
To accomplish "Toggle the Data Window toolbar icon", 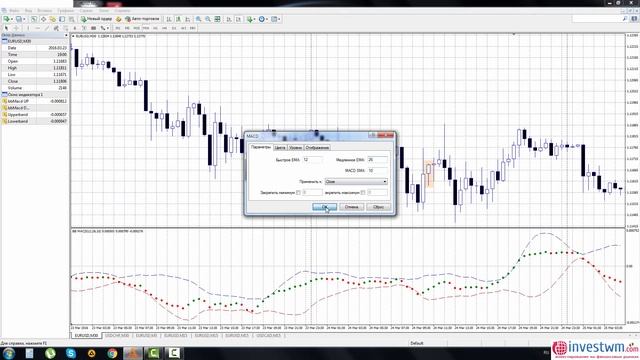I will coord(43,19).
